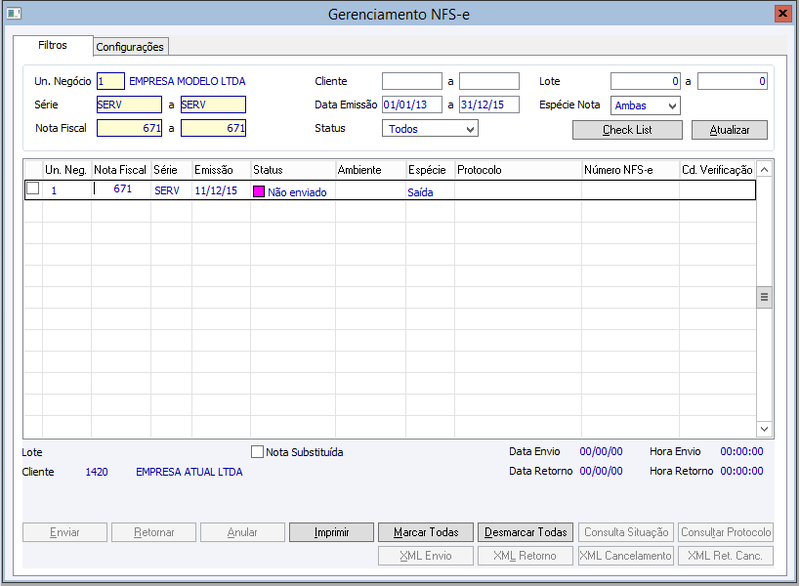
Task: Click the Marcar Todas button
Action: [426, 532]
